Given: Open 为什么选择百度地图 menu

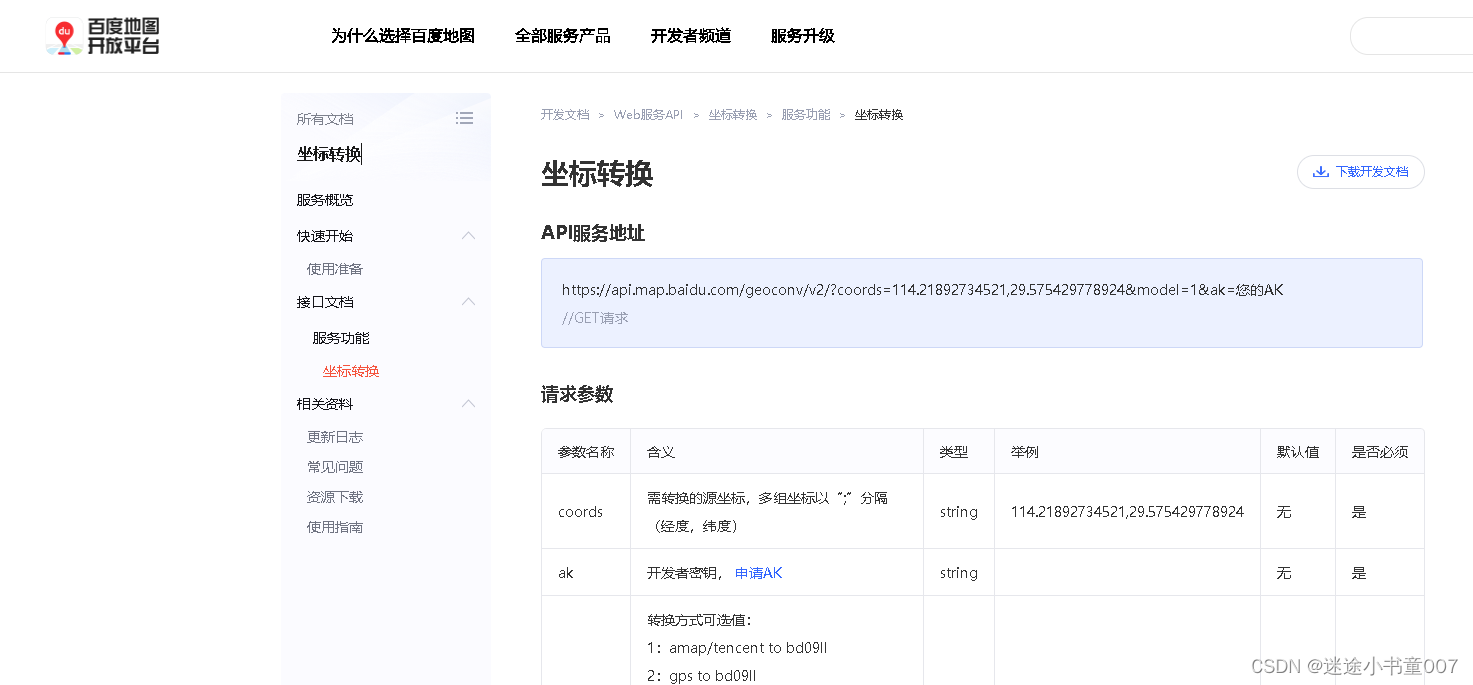Looking at the screenshot, I should (x=403, y=36).
